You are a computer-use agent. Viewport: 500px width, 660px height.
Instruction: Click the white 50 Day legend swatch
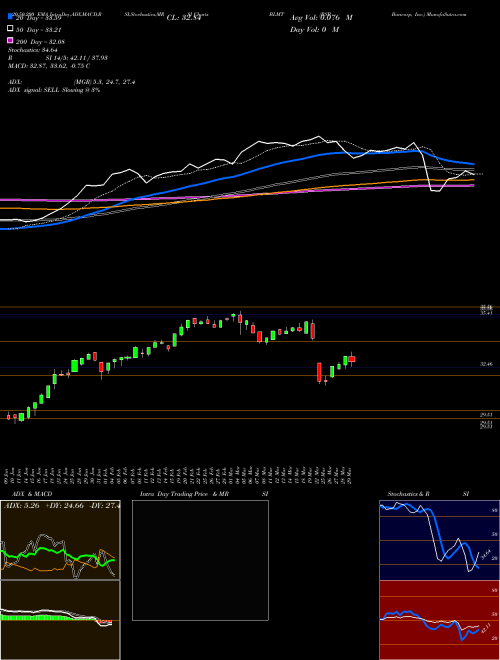click(x=10, y=29)
